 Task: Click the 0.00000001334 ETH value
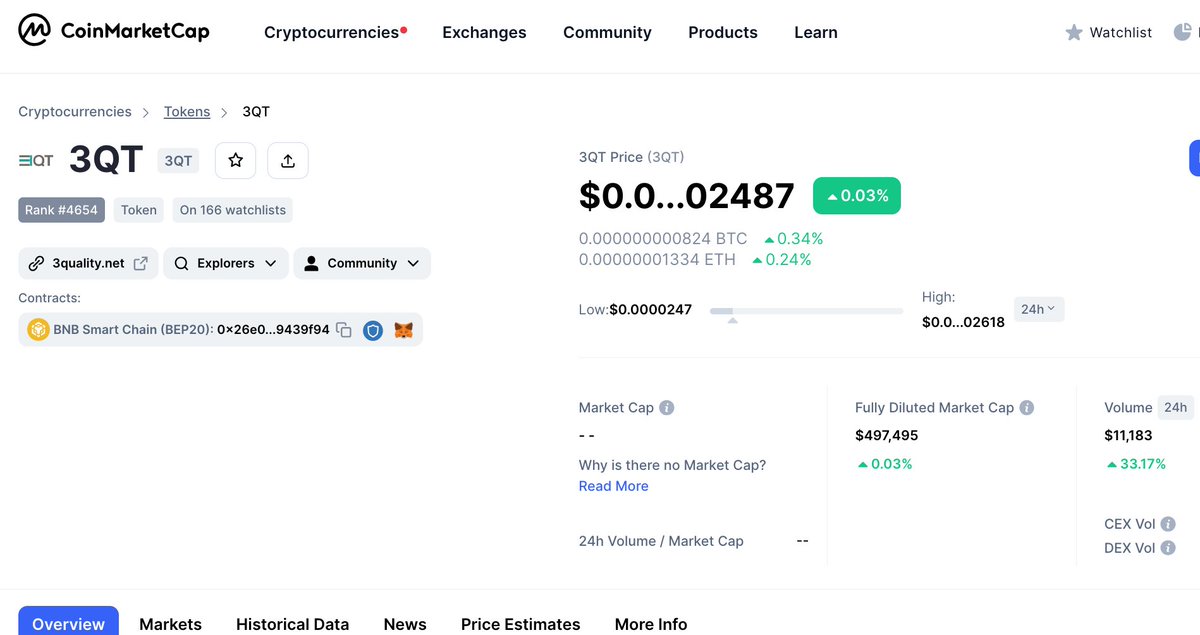click(x=657, y=260)
